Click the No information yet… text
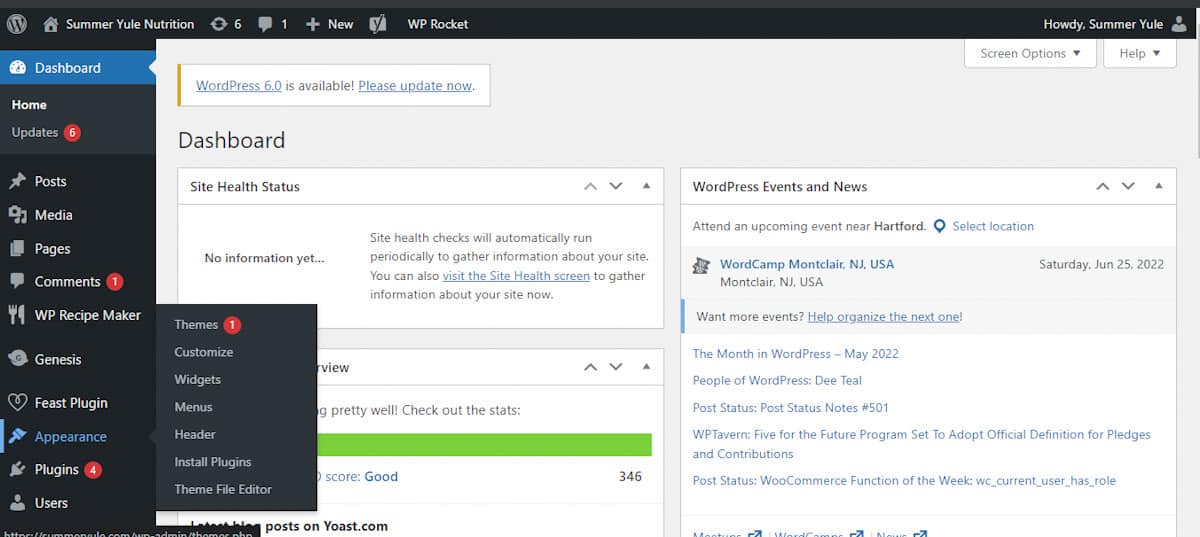1200x537 pixels. click(264, 258)
